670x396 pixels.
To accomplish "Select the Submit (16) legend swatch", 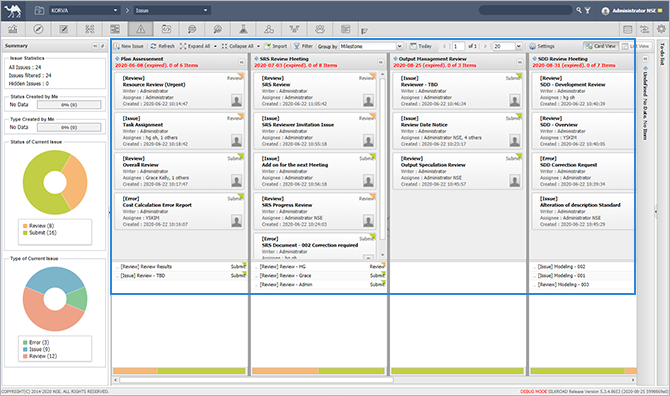I will tap(25, 232).
